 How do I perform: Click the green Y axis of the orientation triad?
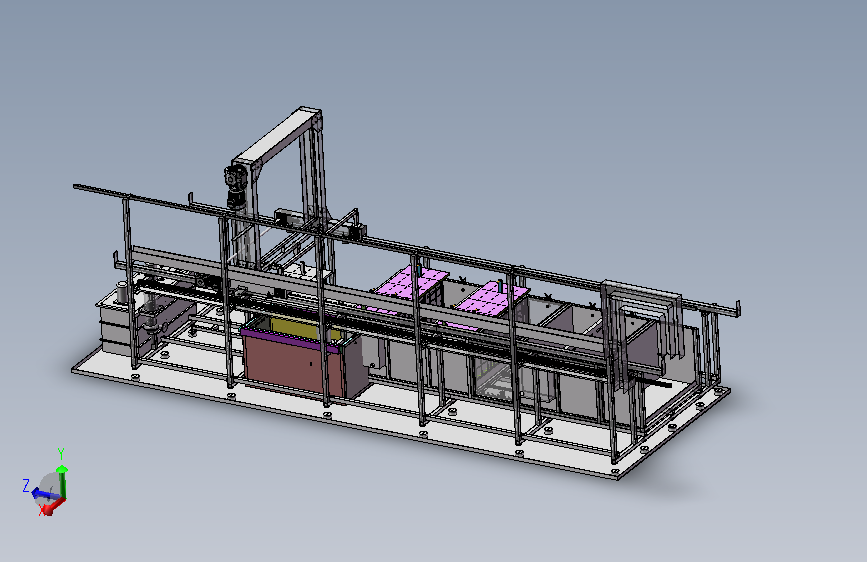[x=62, y=482]
